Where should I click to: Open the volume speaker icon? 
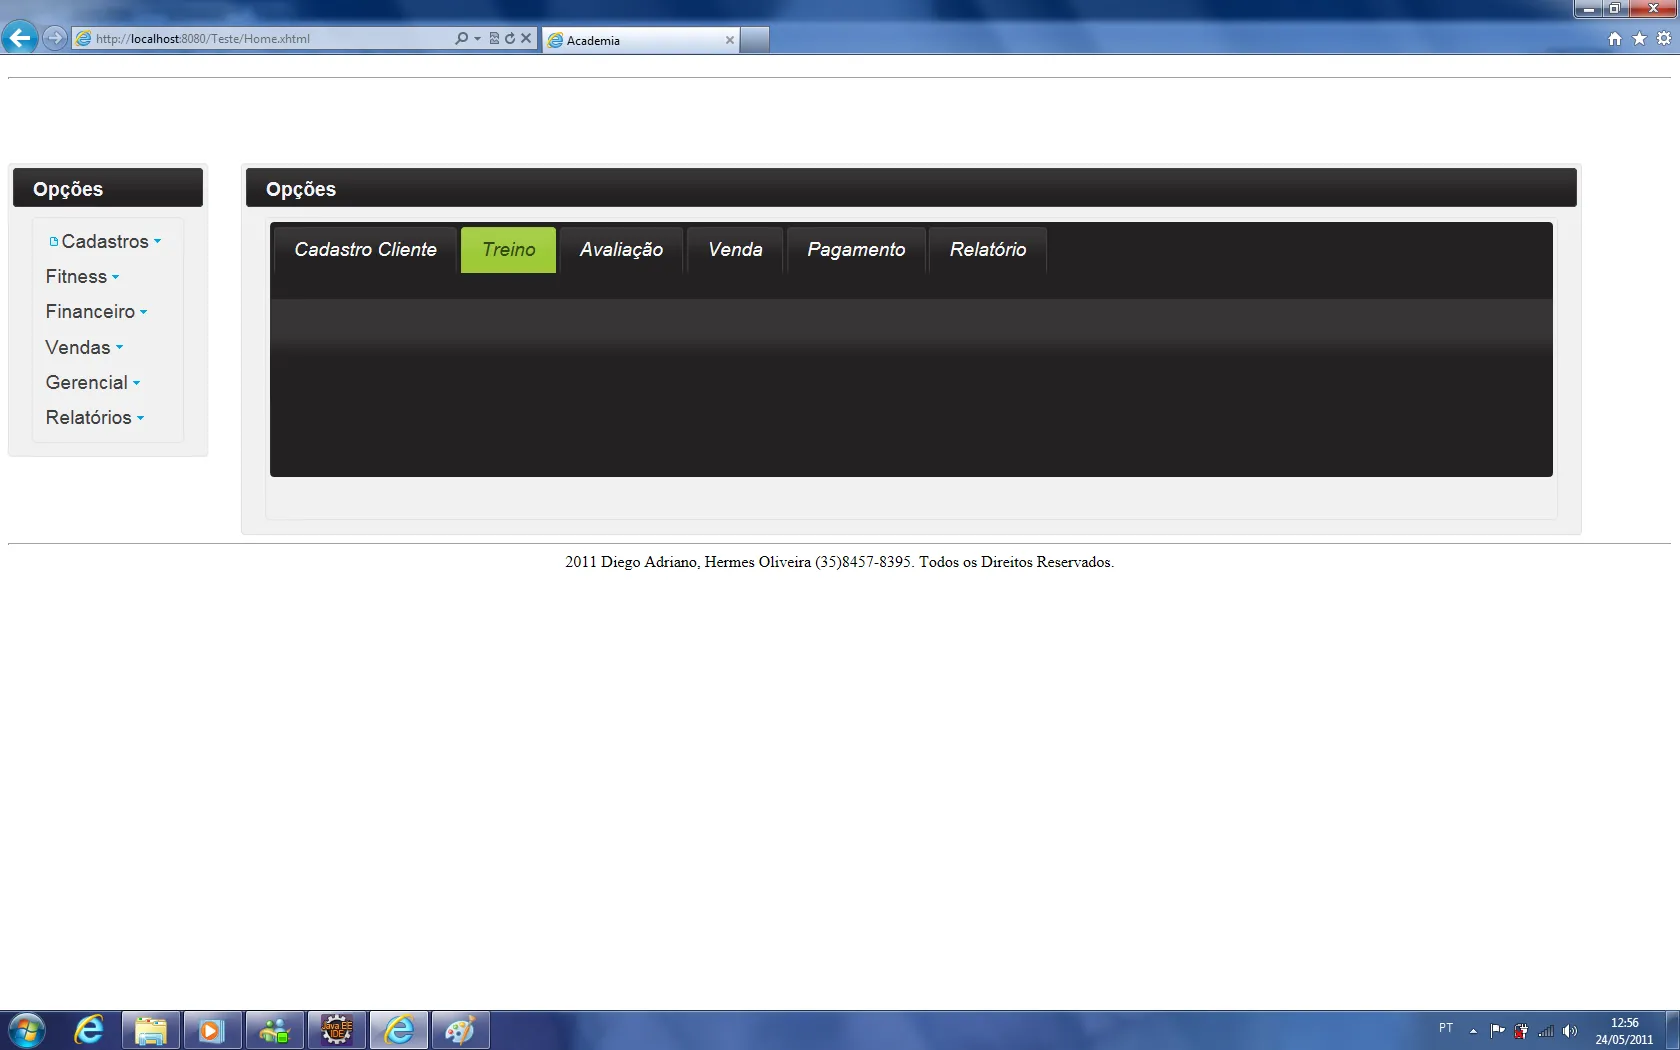[x=1570, y=1031]
